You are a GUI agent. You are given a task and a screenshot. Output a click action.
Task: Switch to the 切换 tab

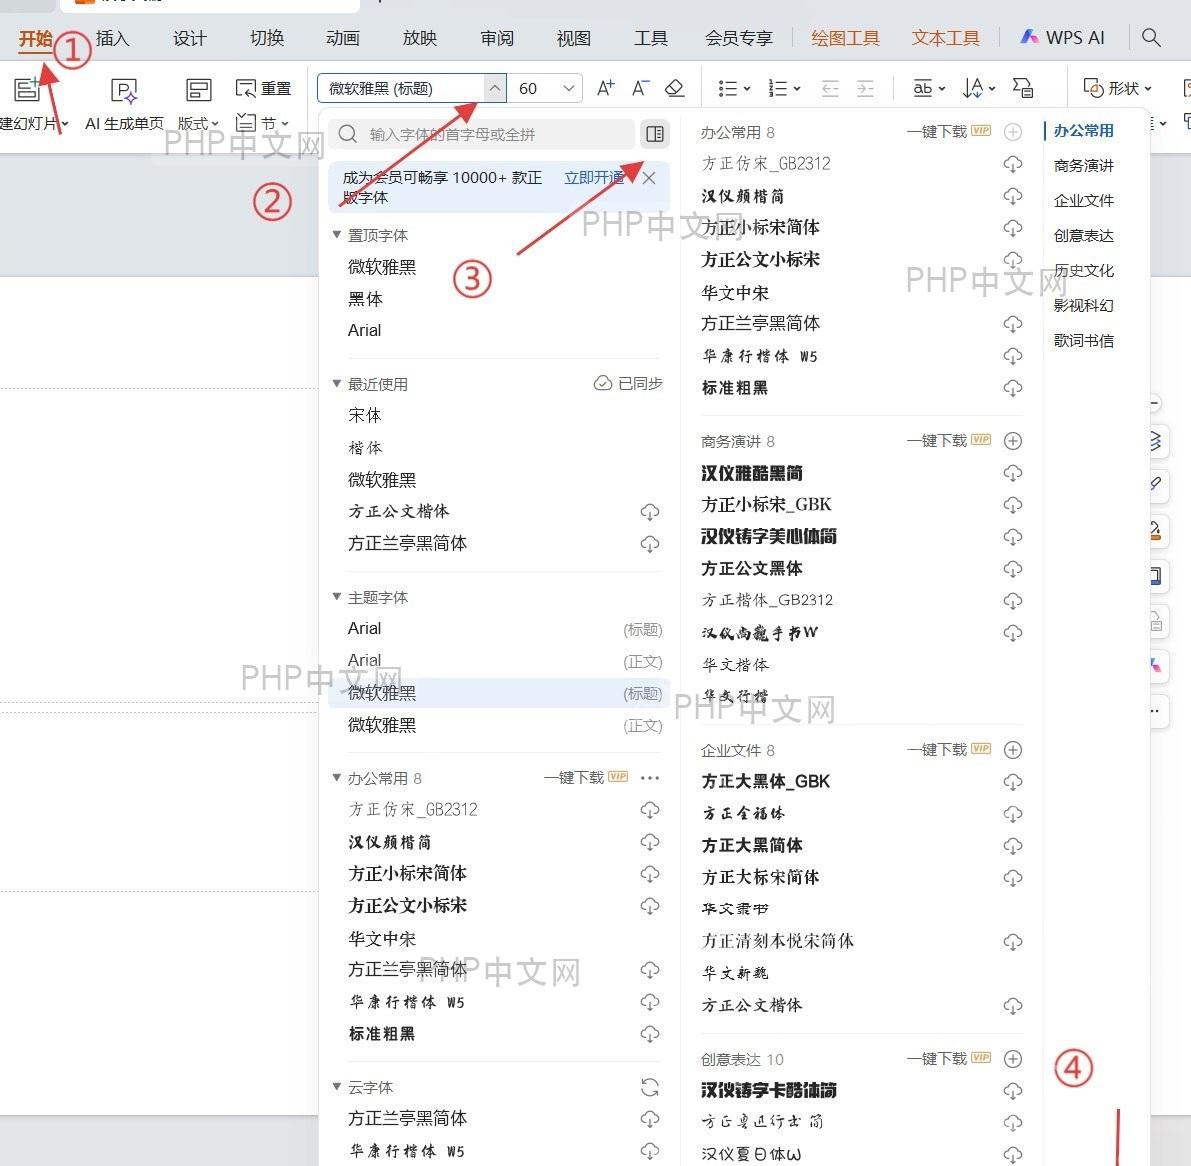tap(267, 37)
